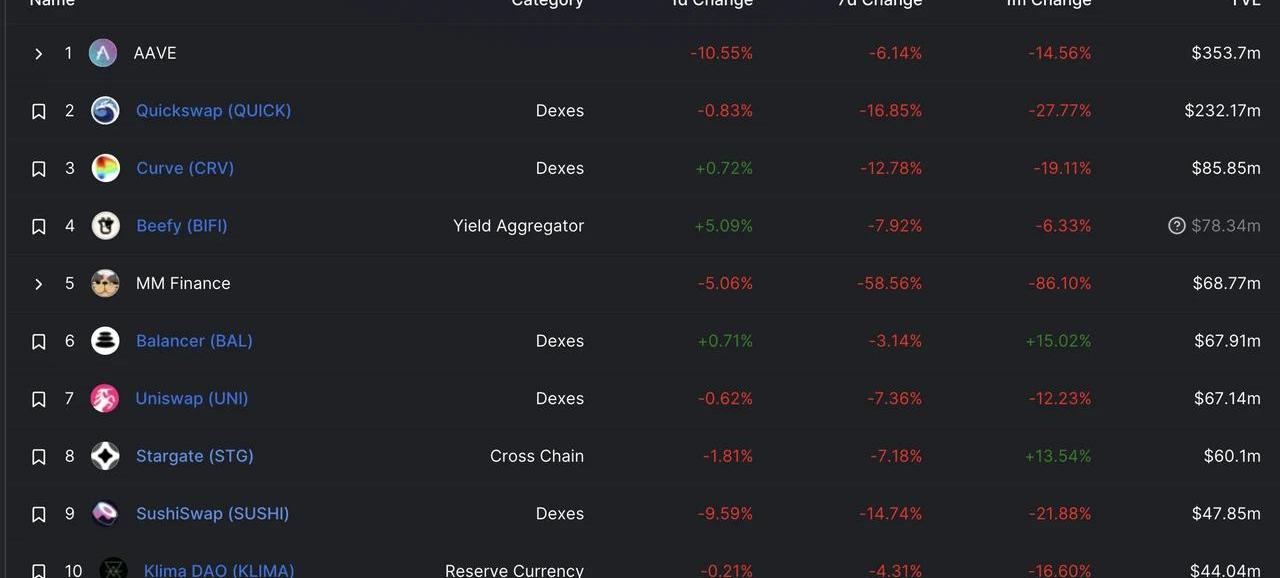Click the Stargate logo icon

click(x=105, y=456)
